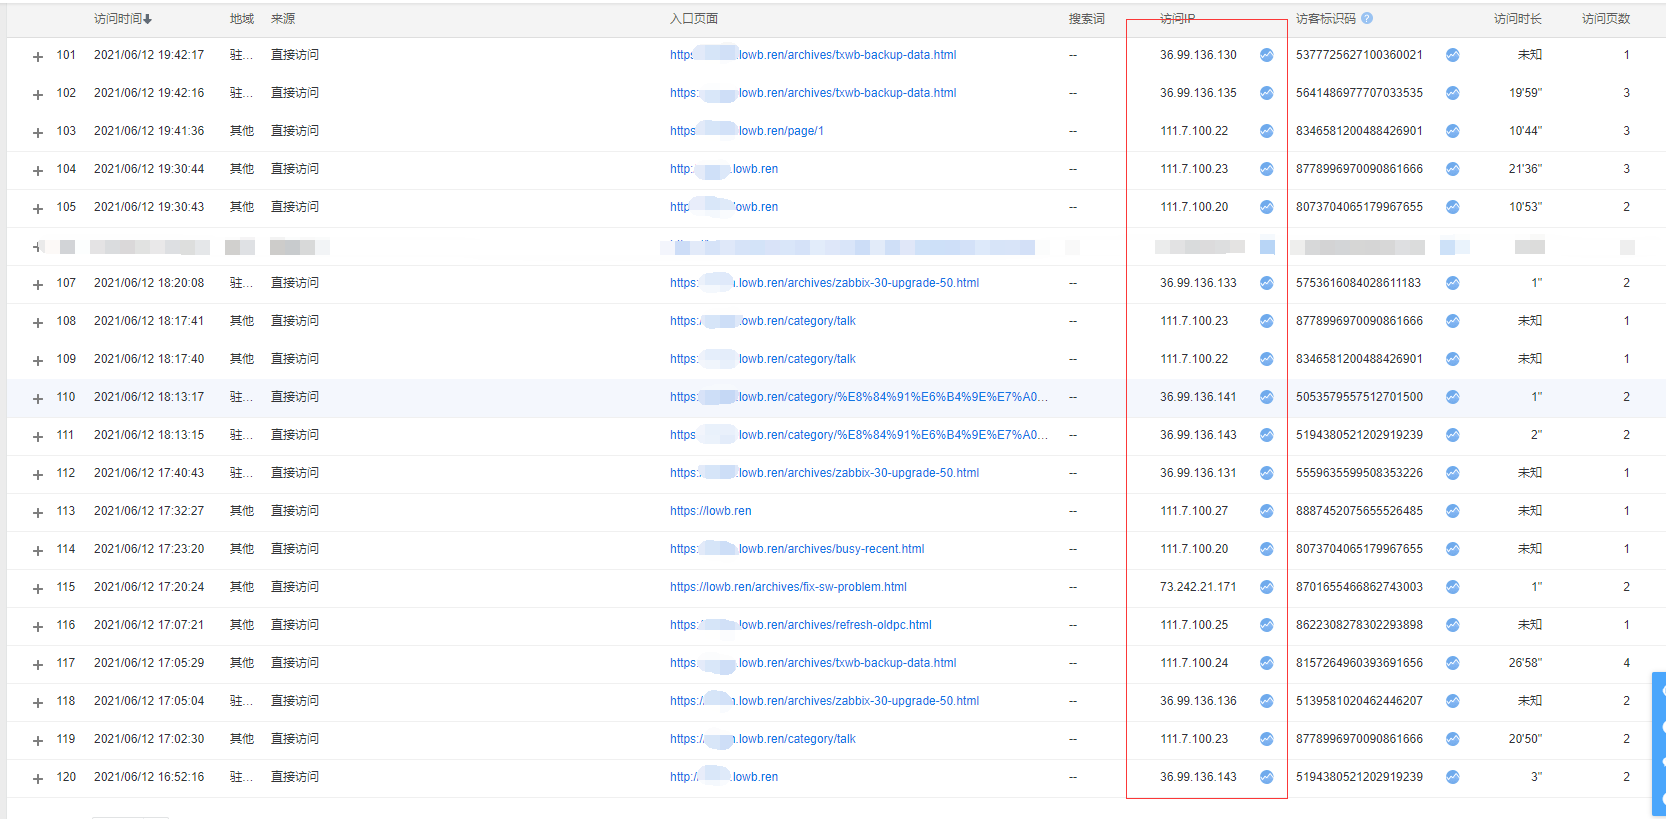This screenshot has height=819, width=1666.
Task: Click the visitor ID icon in row 101
Action: (1452, 55)
